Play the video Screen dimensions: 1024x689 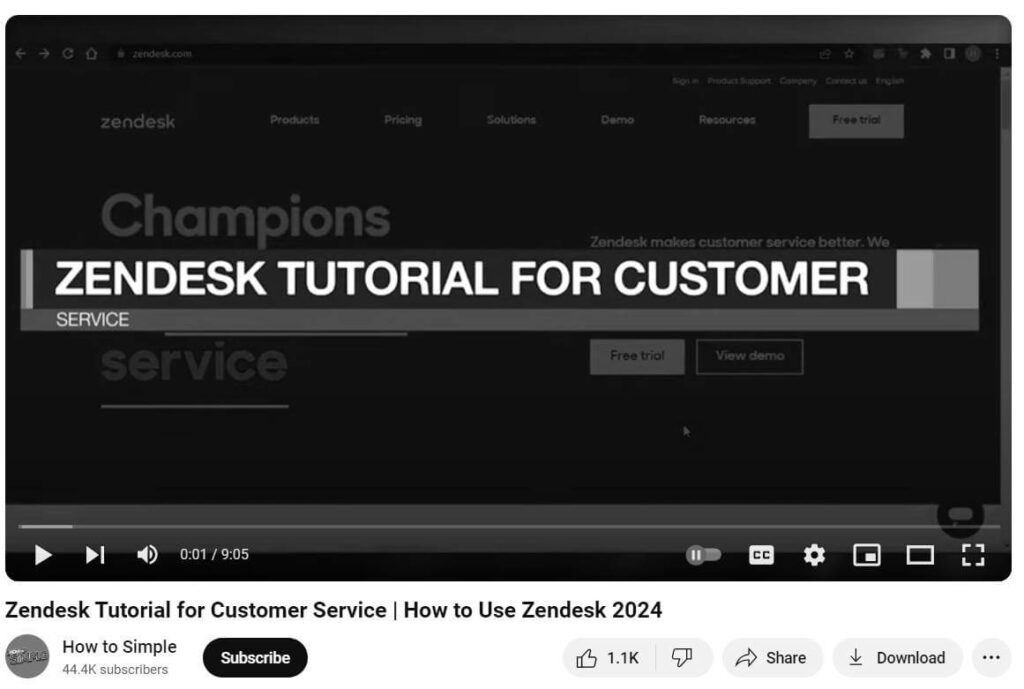43,555
